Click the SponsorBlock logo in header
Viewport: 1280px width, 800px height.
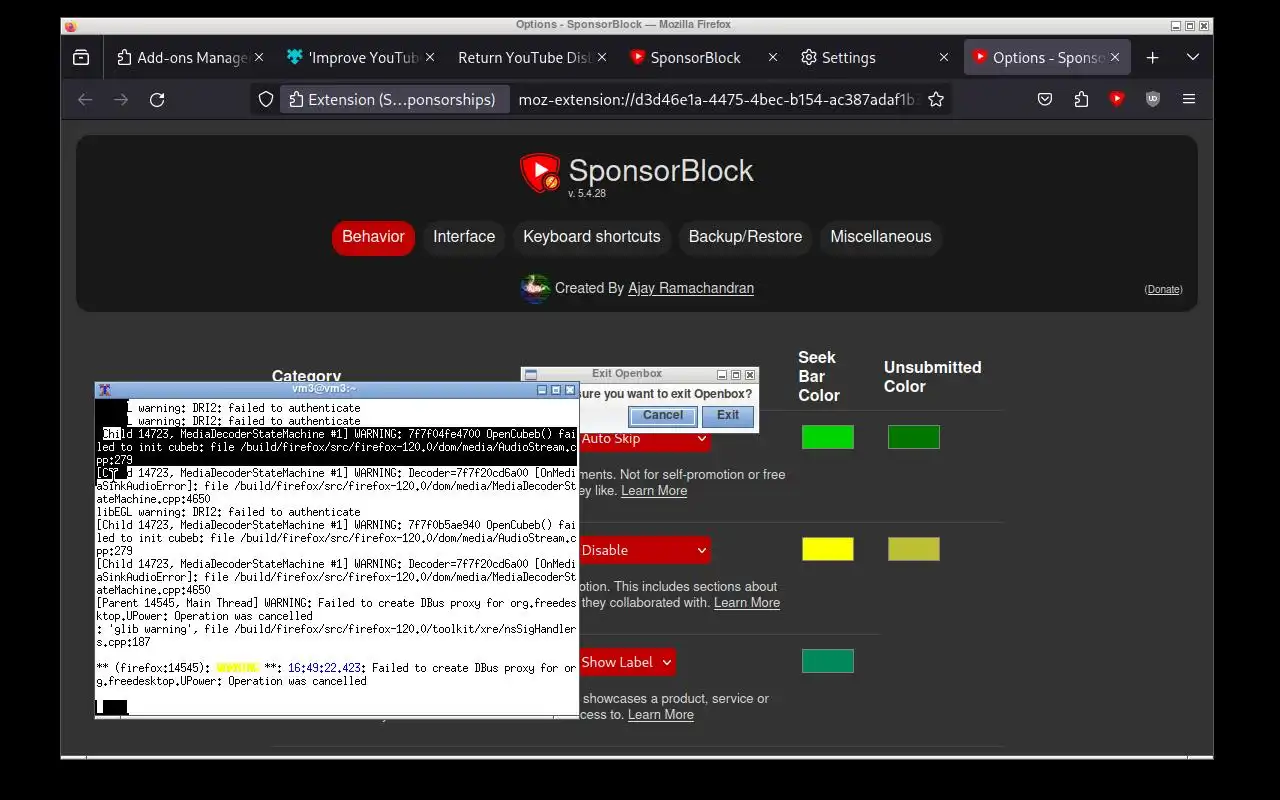(x=540, y=173)
